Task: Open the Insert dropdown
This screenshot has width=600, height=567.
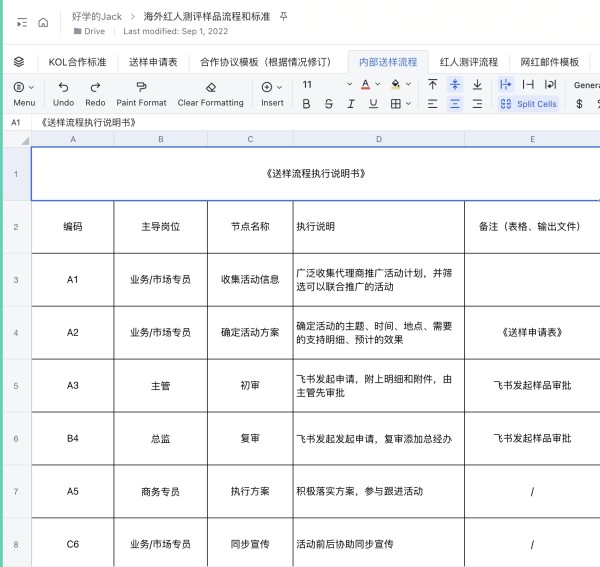Action: [272, 94]
